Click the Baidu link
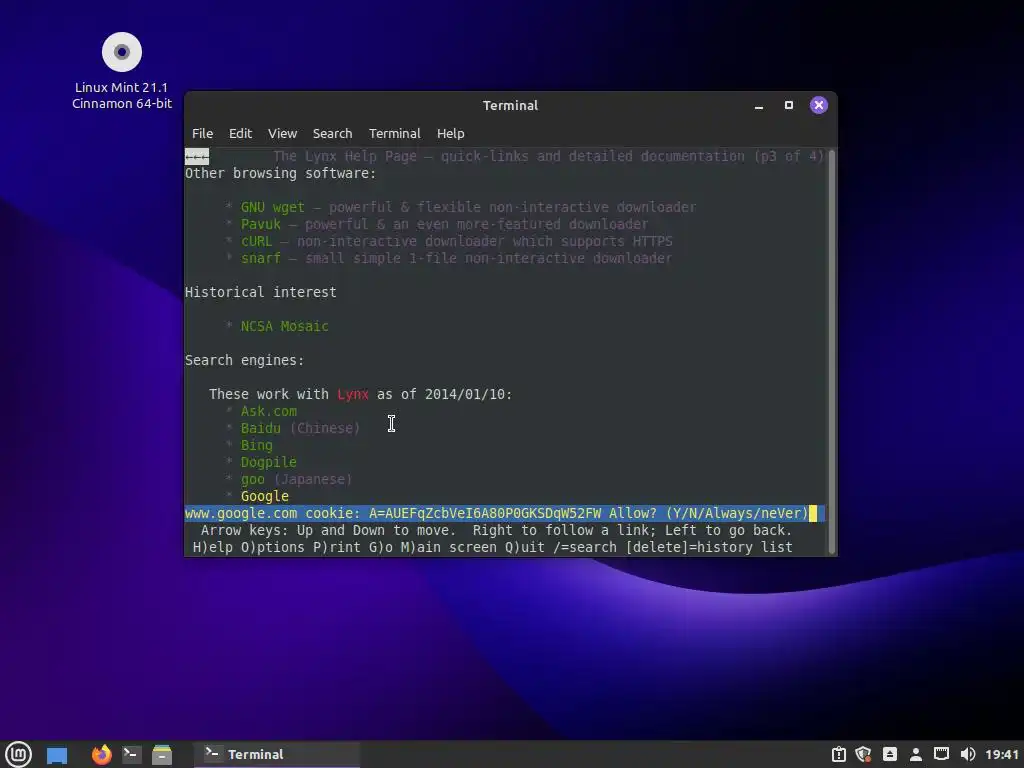 (x=261, y=428)
